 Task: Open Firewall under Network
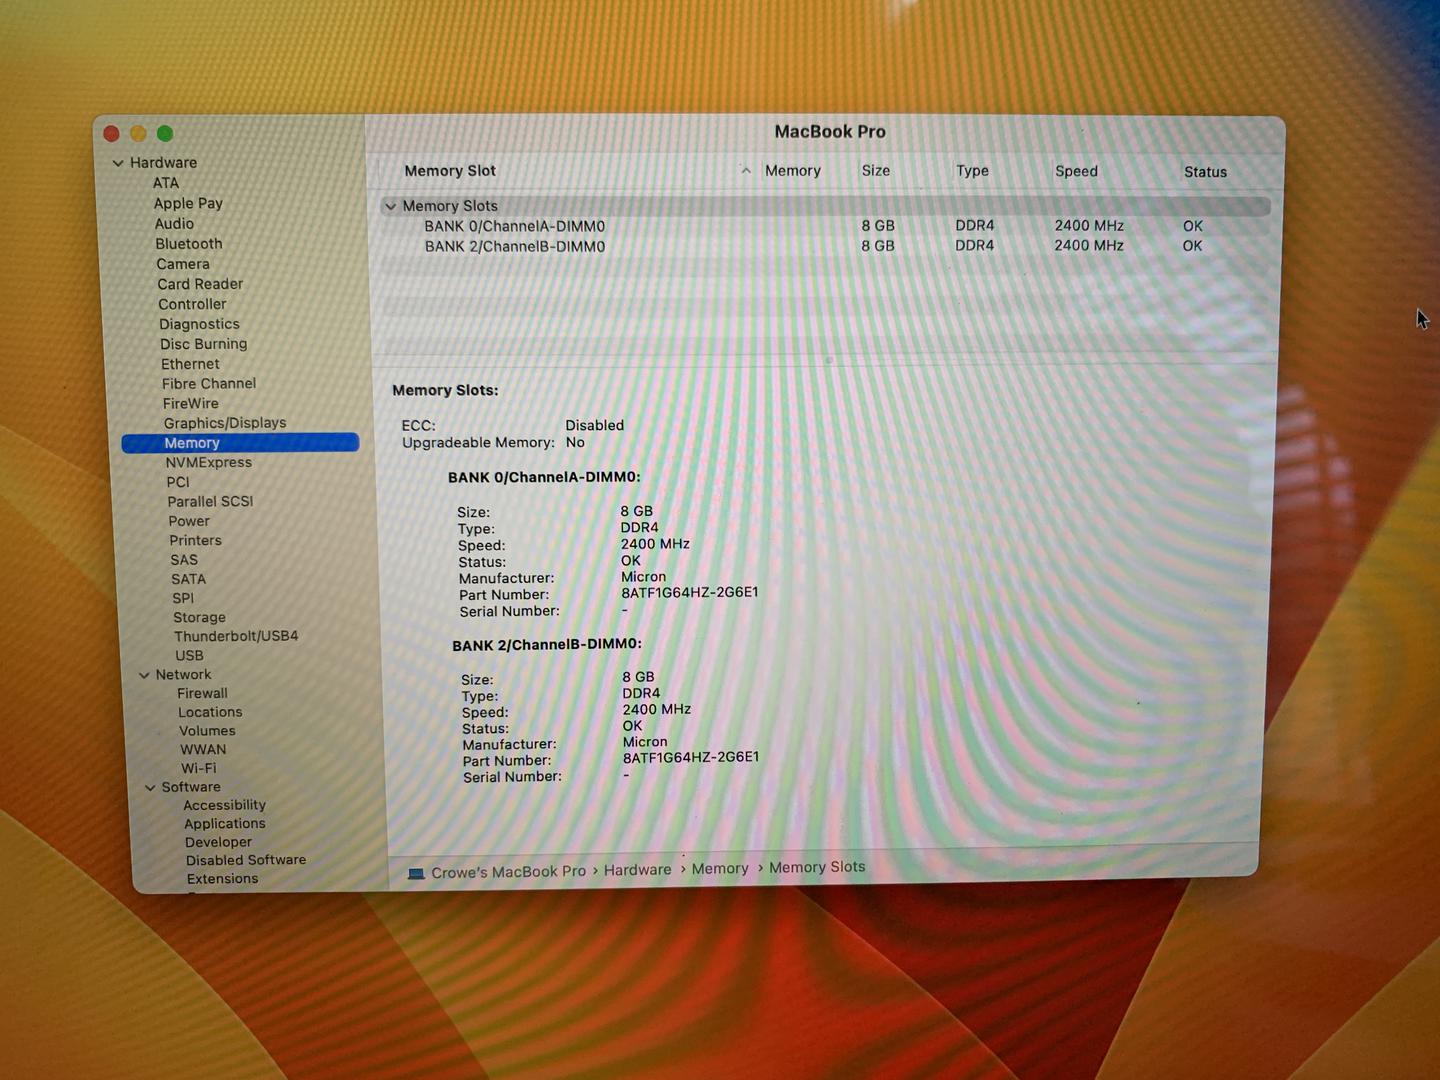pyautogui.click(x=202, y=693)
